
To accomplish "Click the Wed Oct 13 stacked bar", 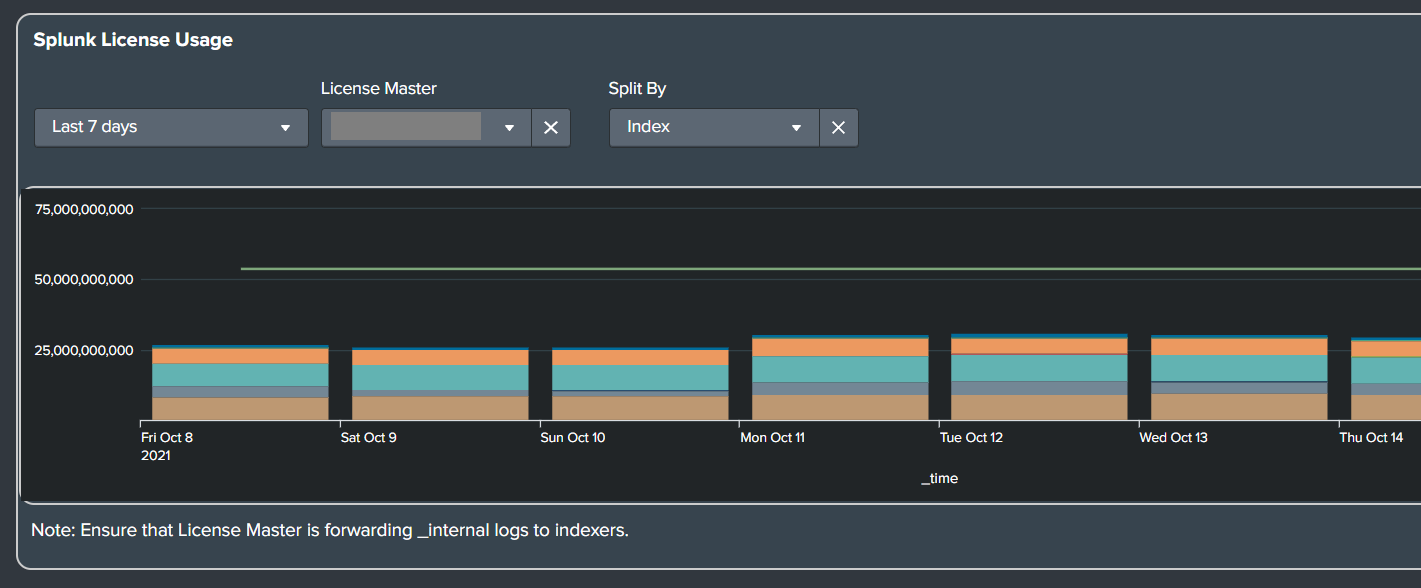I will pos(1240,378).
